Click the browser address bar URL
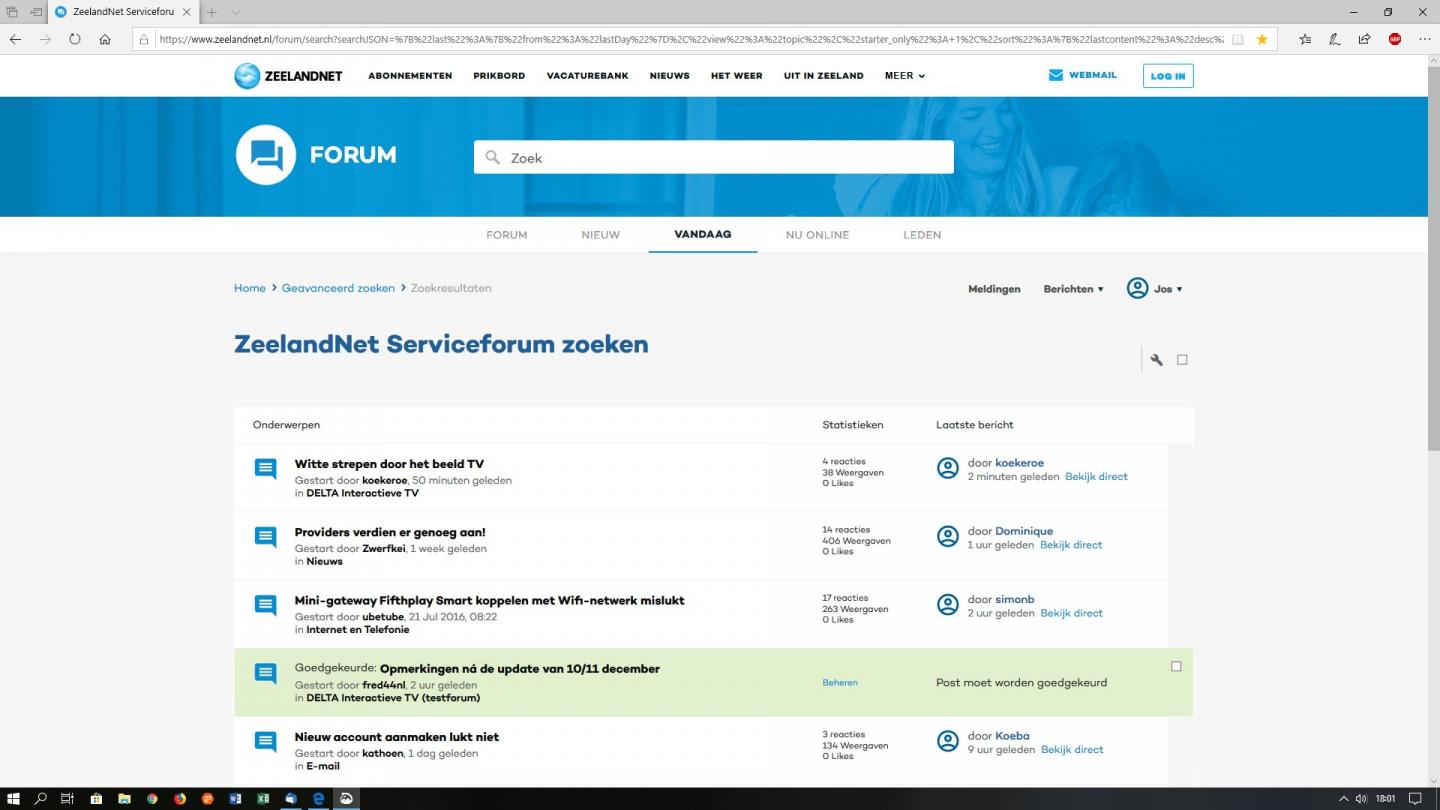The width and height of the screenshot is (1440, 810). tap(690, 39)
